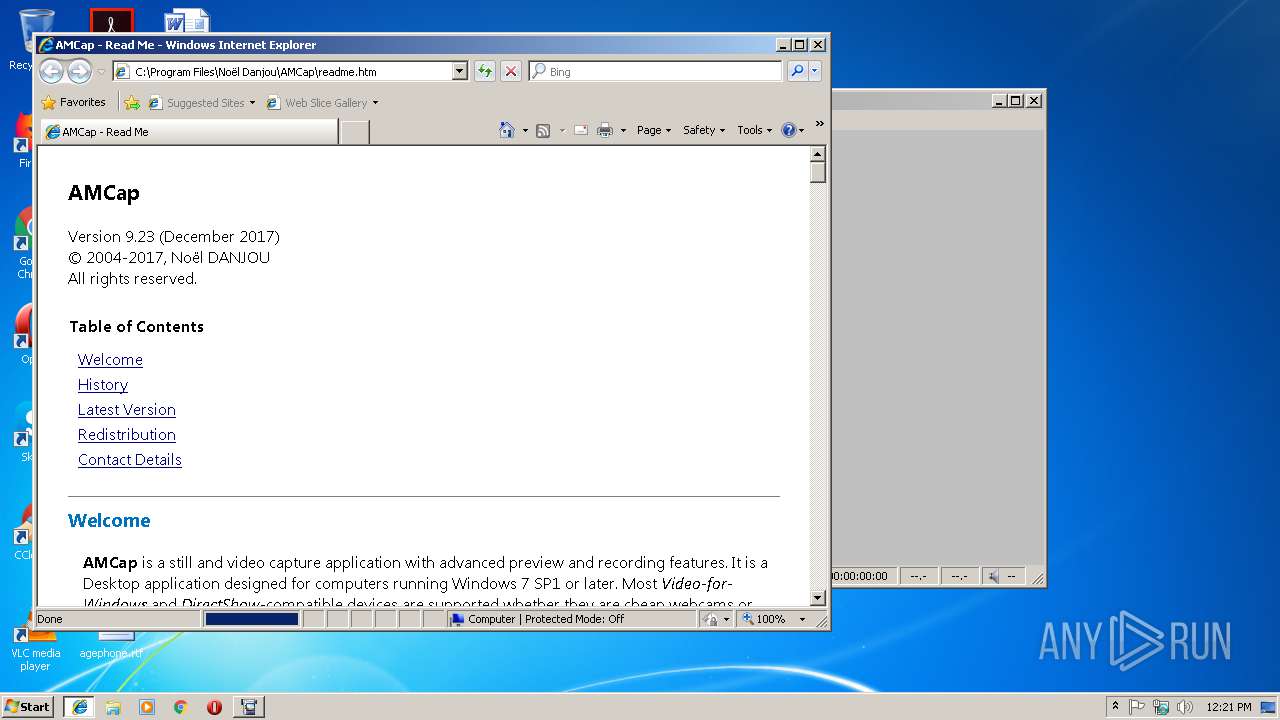Open the Home icon in command bar

point(507,130)
